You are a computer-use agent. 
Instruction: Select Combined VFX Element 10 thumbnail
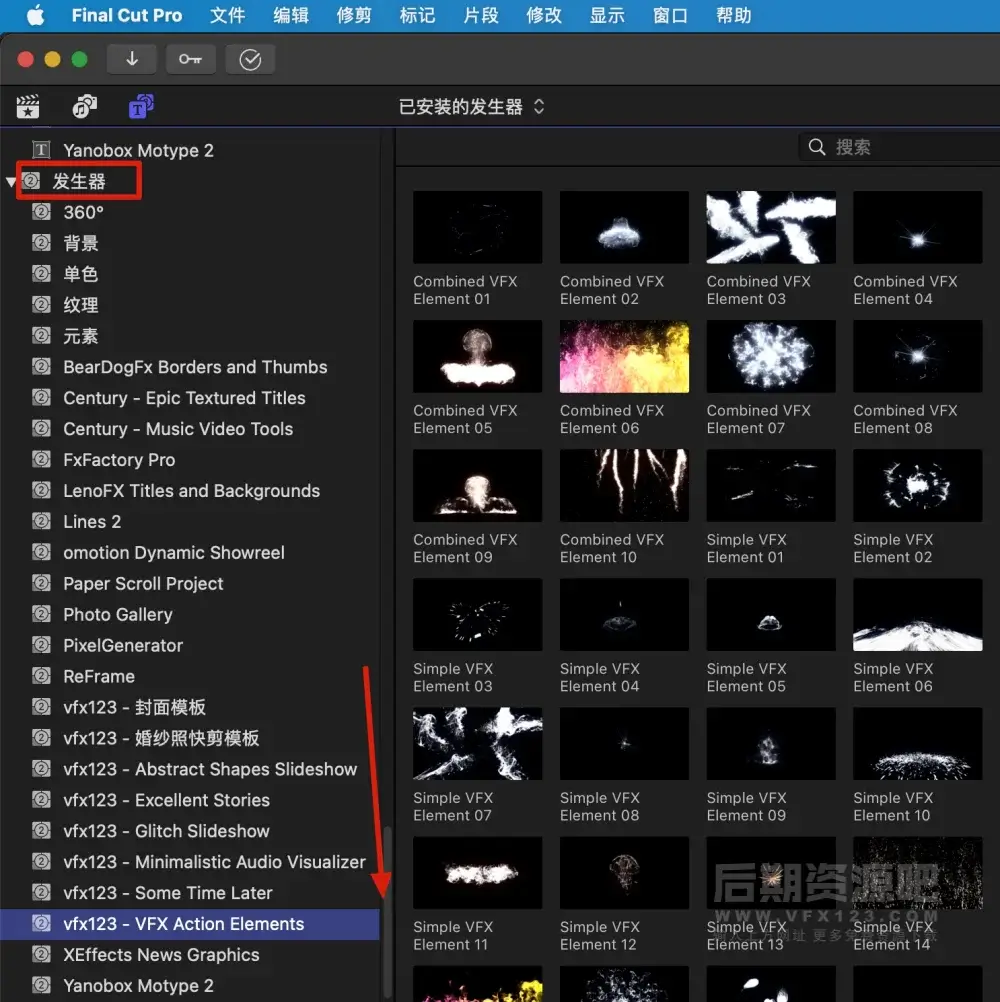coord(624,485)
